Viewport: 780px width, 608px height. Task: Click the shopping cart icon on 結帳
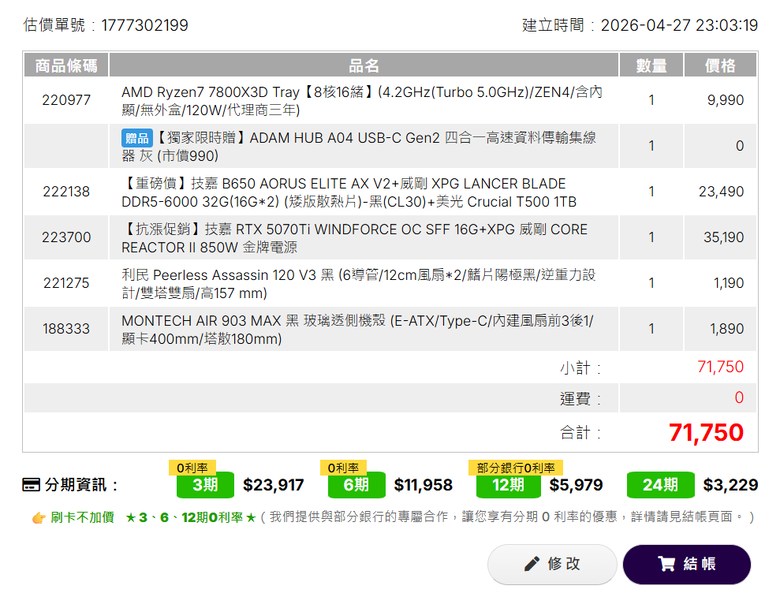tap(666, 564)
